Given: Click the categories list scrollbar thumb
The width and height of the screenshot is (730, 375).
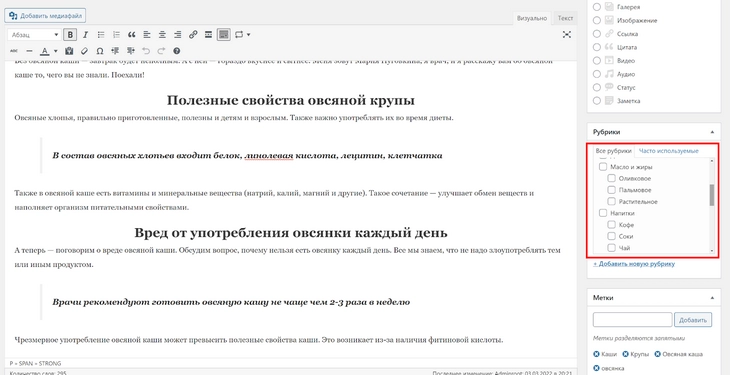Looking at the screenshot, I should 711,195.
